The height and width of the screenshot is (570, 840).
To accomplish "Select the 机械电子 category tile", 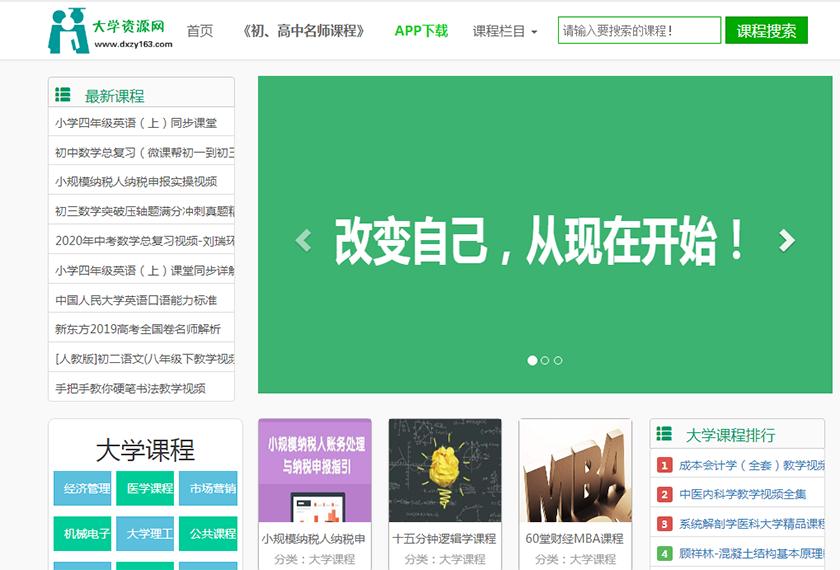I will (82, 534).
